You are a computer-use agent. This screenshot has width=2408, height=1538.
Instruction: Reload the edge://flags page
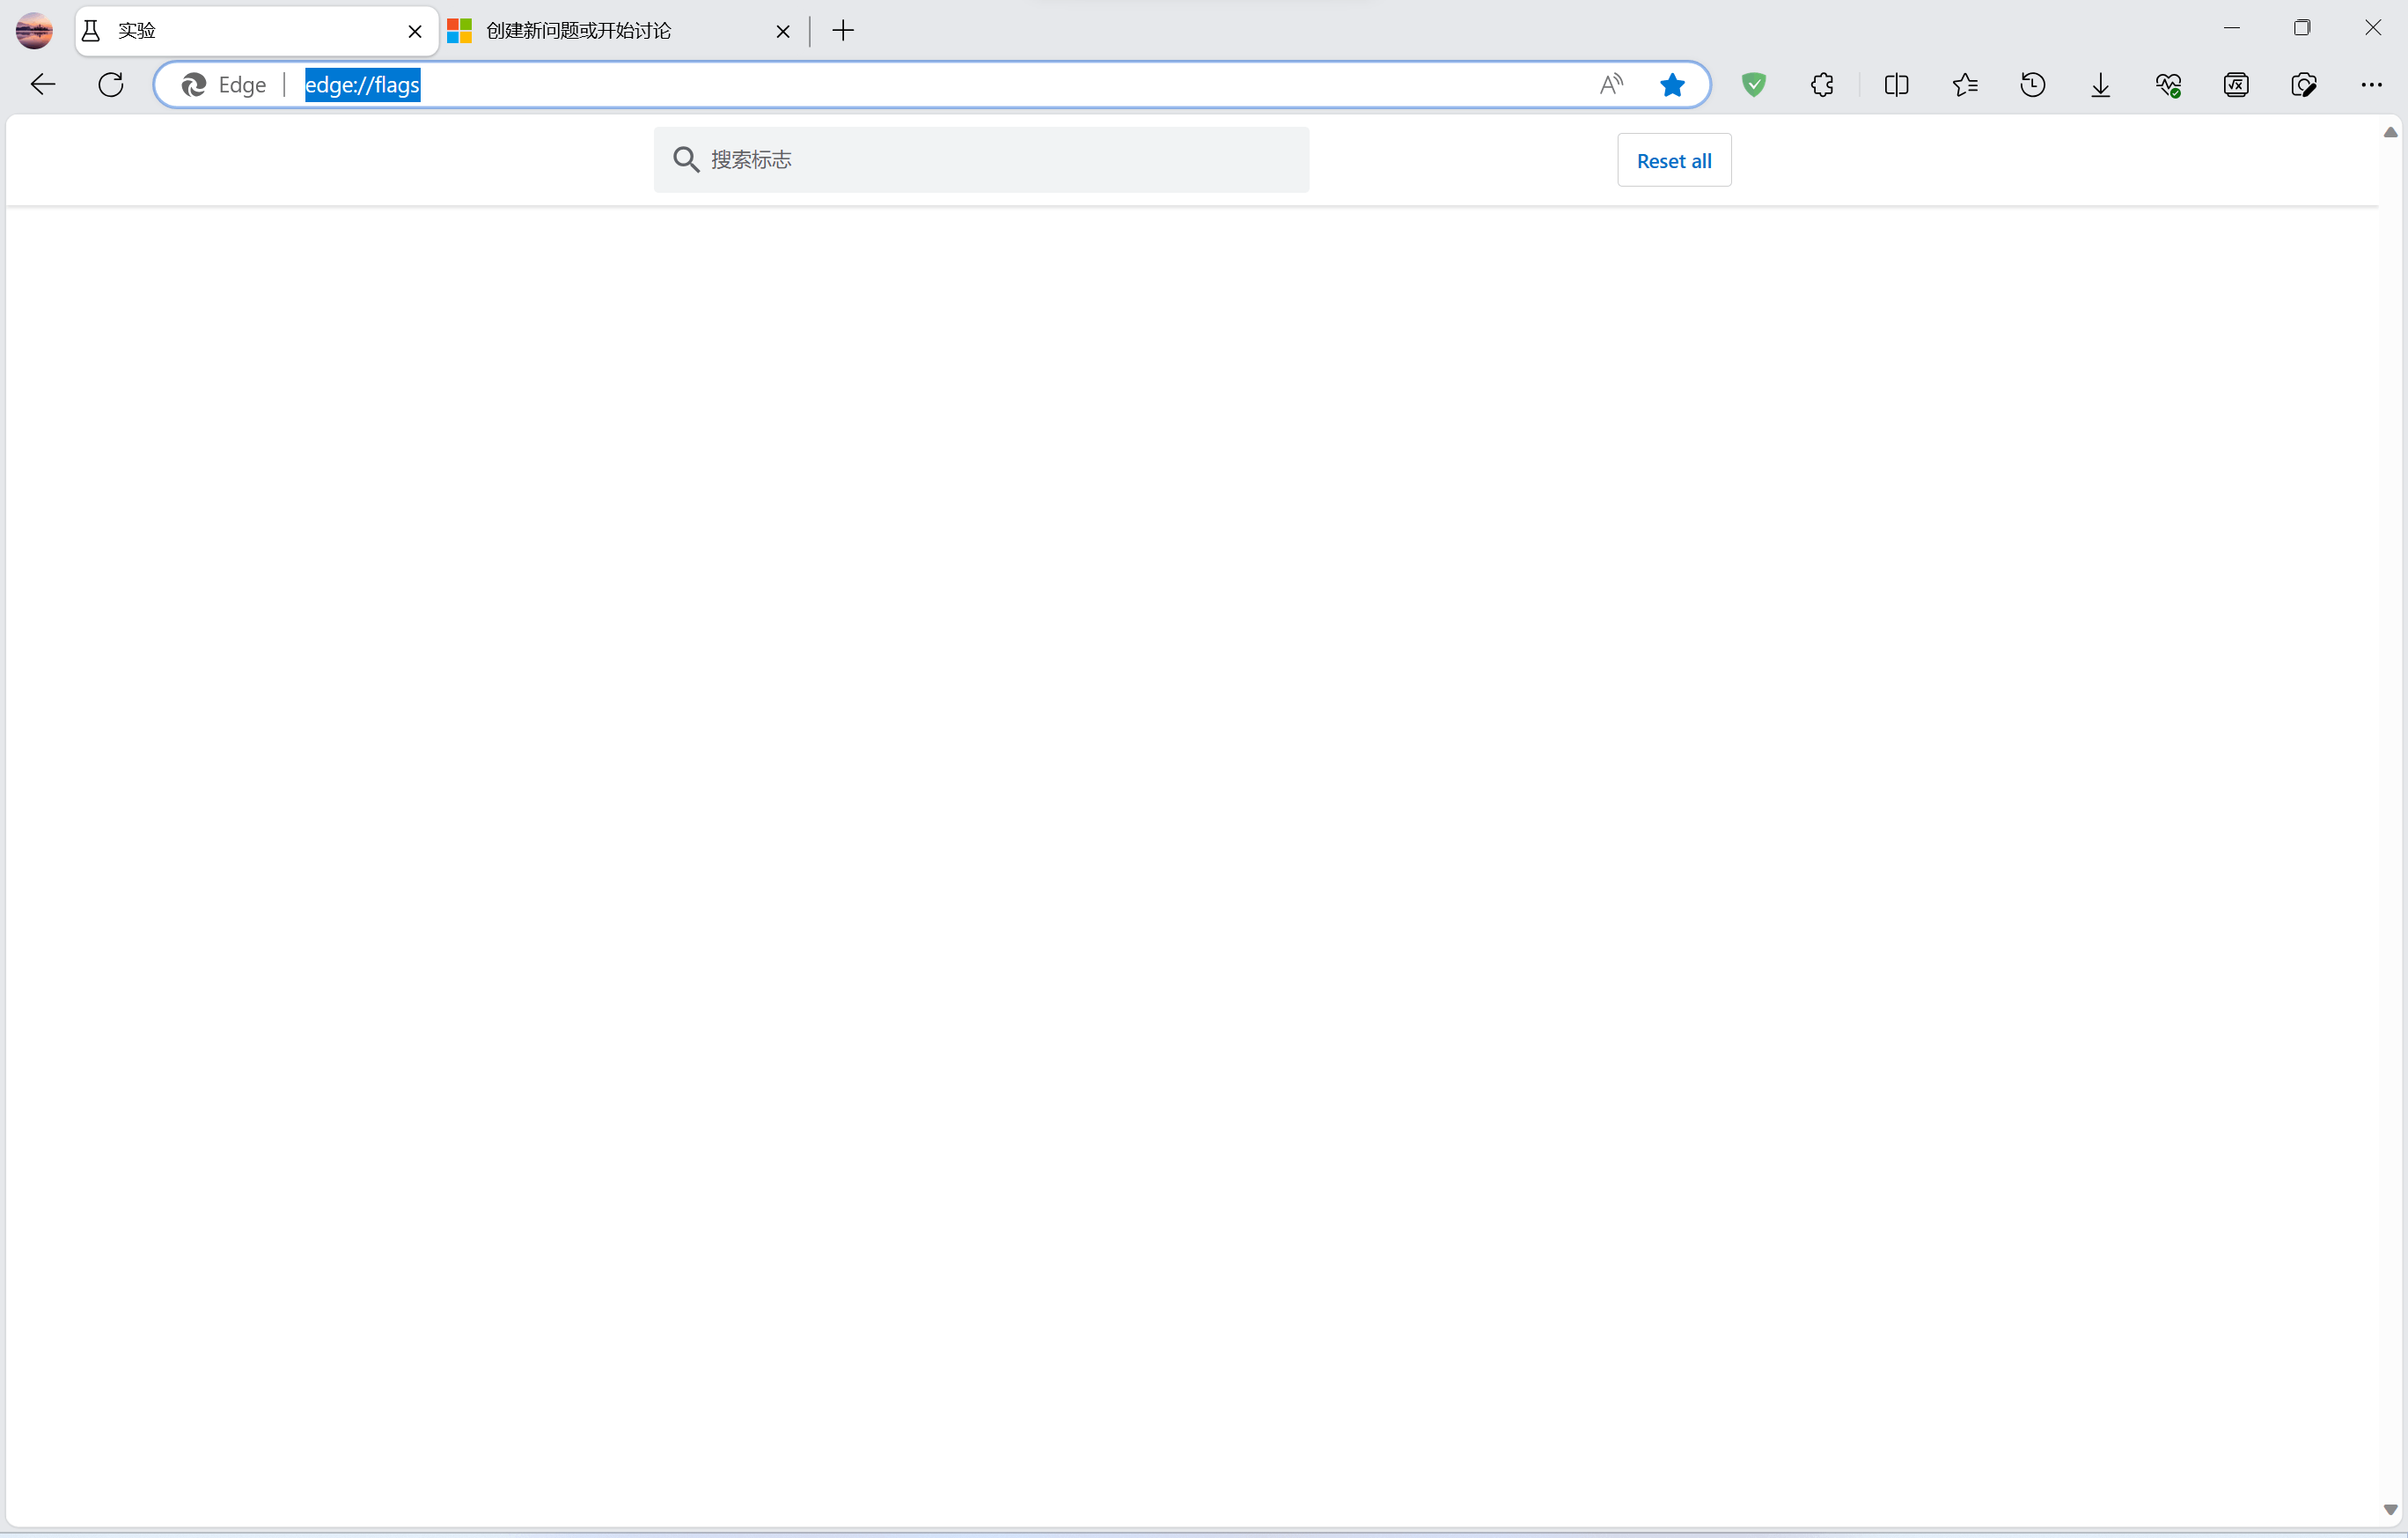(x=111, y=85)
